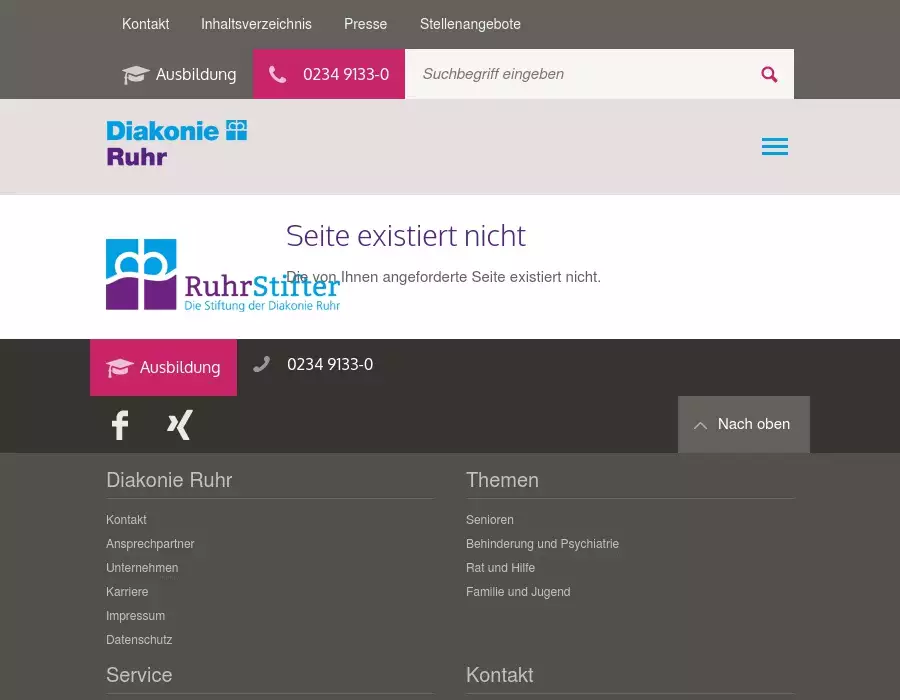Click the Ansprechpartner footer link
900x700 pixels.
click(150, 543)
